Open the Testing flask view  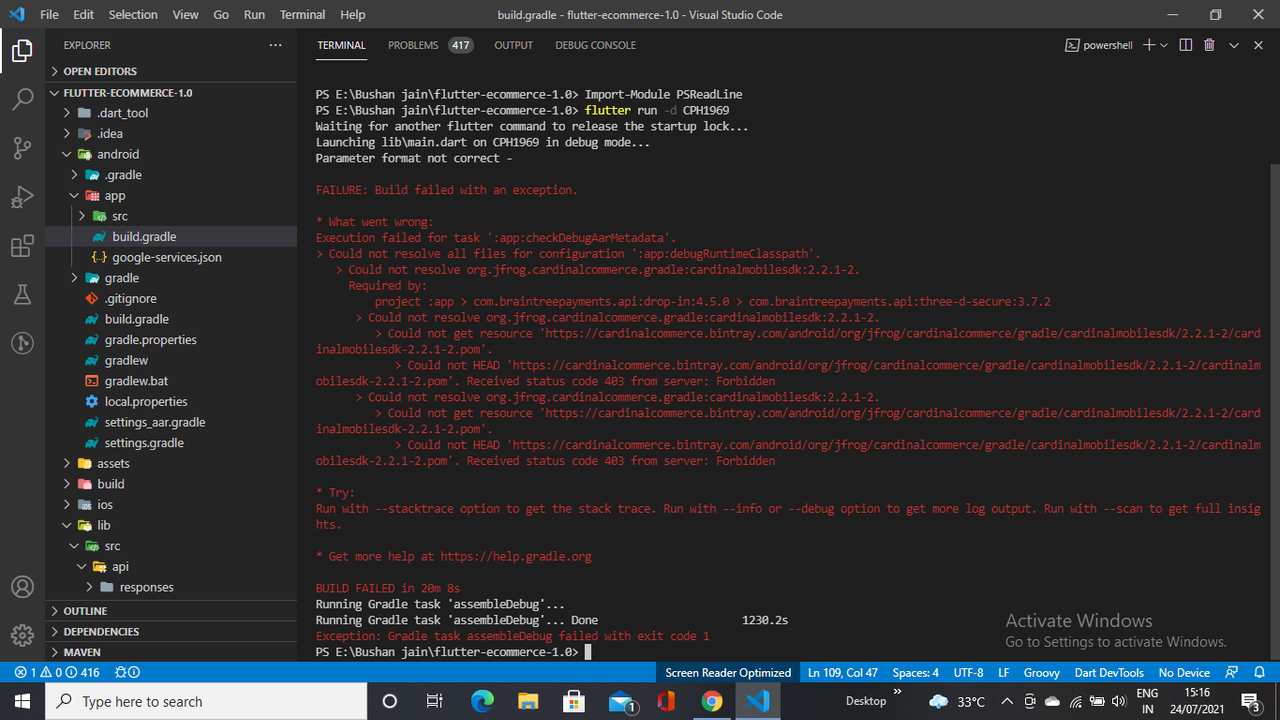(x=22, y=294)
